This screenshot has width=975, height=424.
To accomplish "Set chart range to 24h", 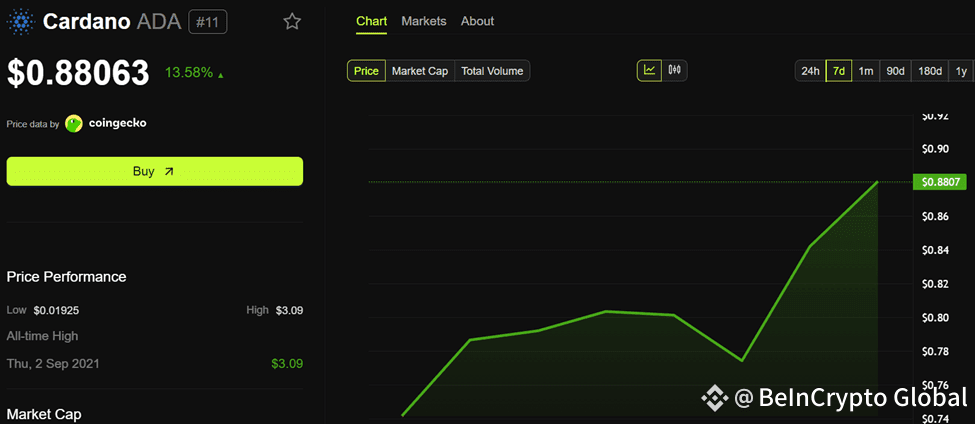I will tap(810, 71).
